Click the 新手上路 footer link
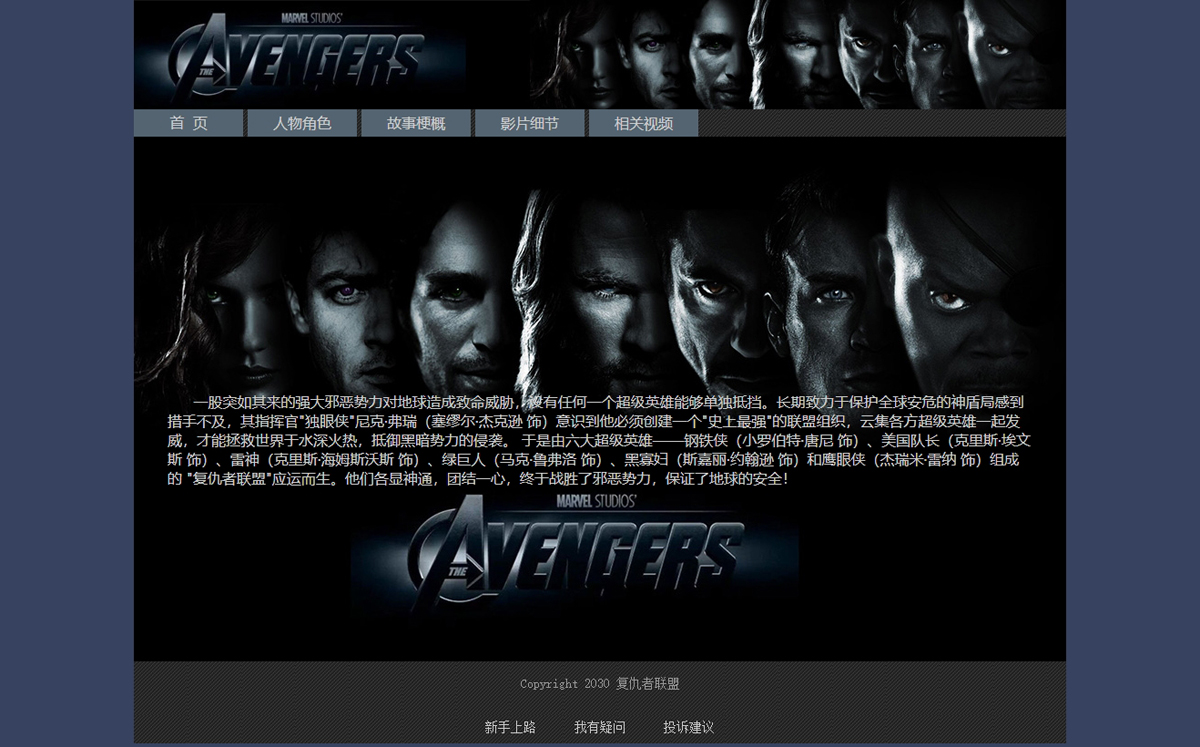The image size is (1200, 747). 510,727
